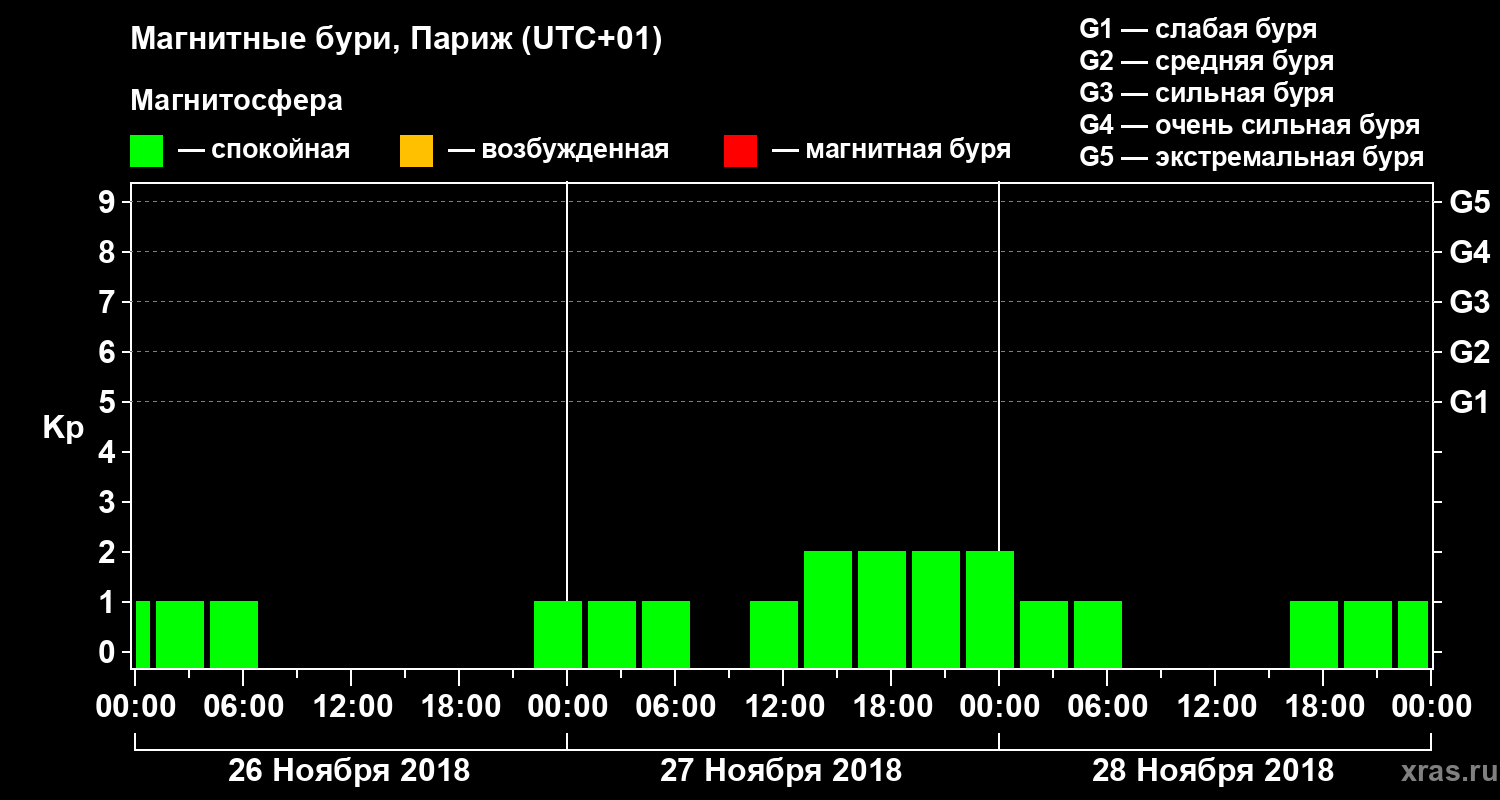Viewport: 1500px width, 800px height.
Task: Click the date label '26 Ноября 2018'
Action: 349,770
